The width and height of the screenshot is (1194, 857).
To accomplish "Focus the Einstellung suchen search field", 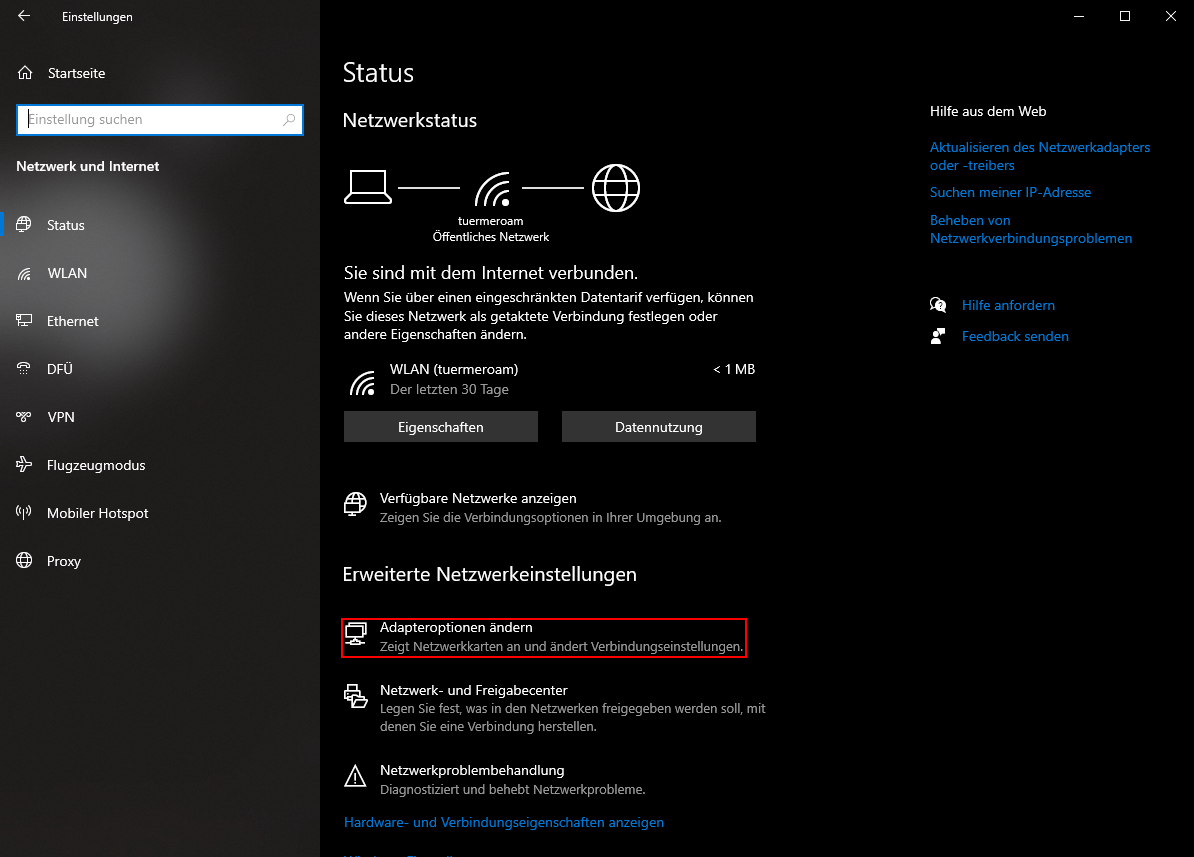I will (150, 120).
